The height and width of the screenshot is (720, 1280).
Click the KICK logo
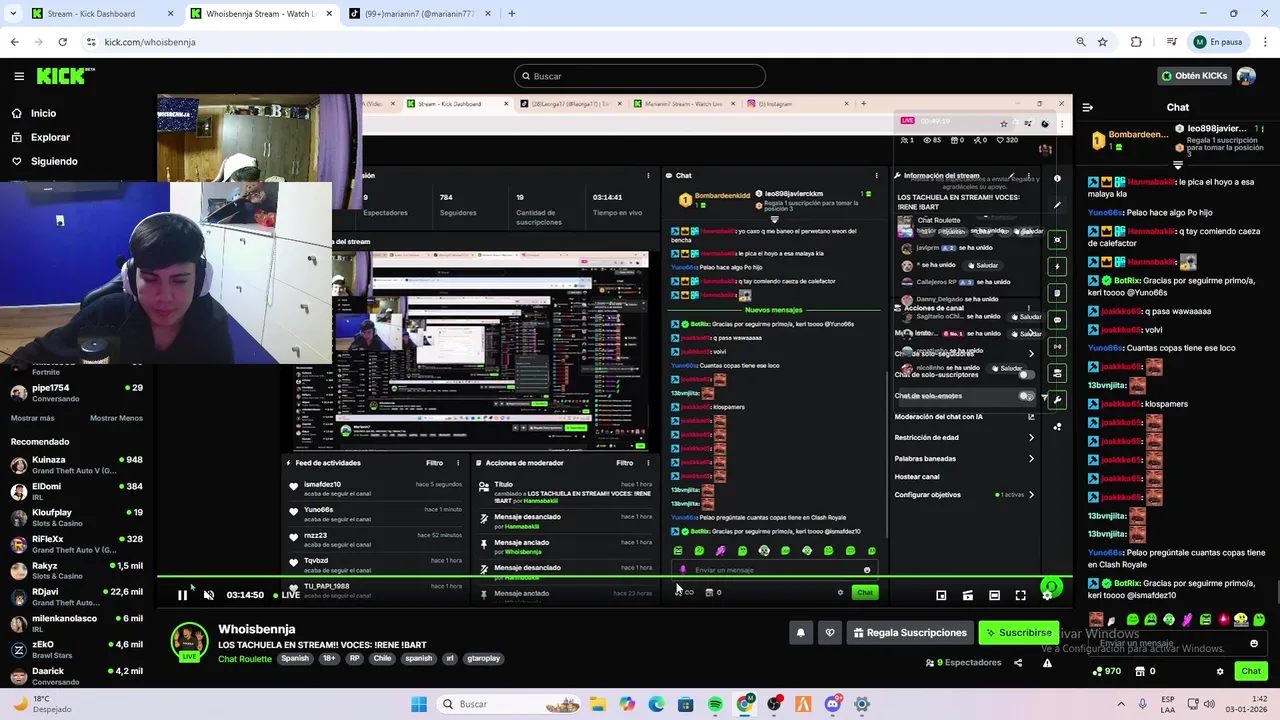65,76
